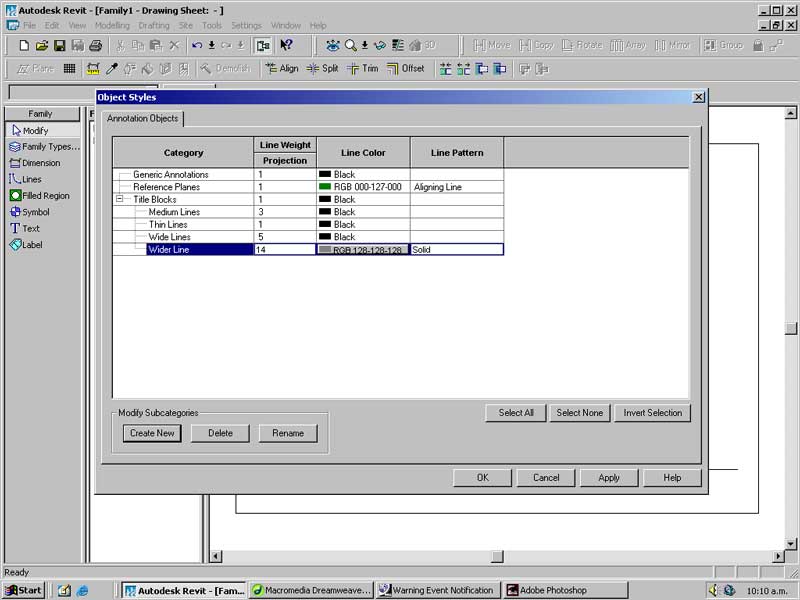Click the Family panel header tab
This screenshot has height=600, width=800.
pos(40,114)
